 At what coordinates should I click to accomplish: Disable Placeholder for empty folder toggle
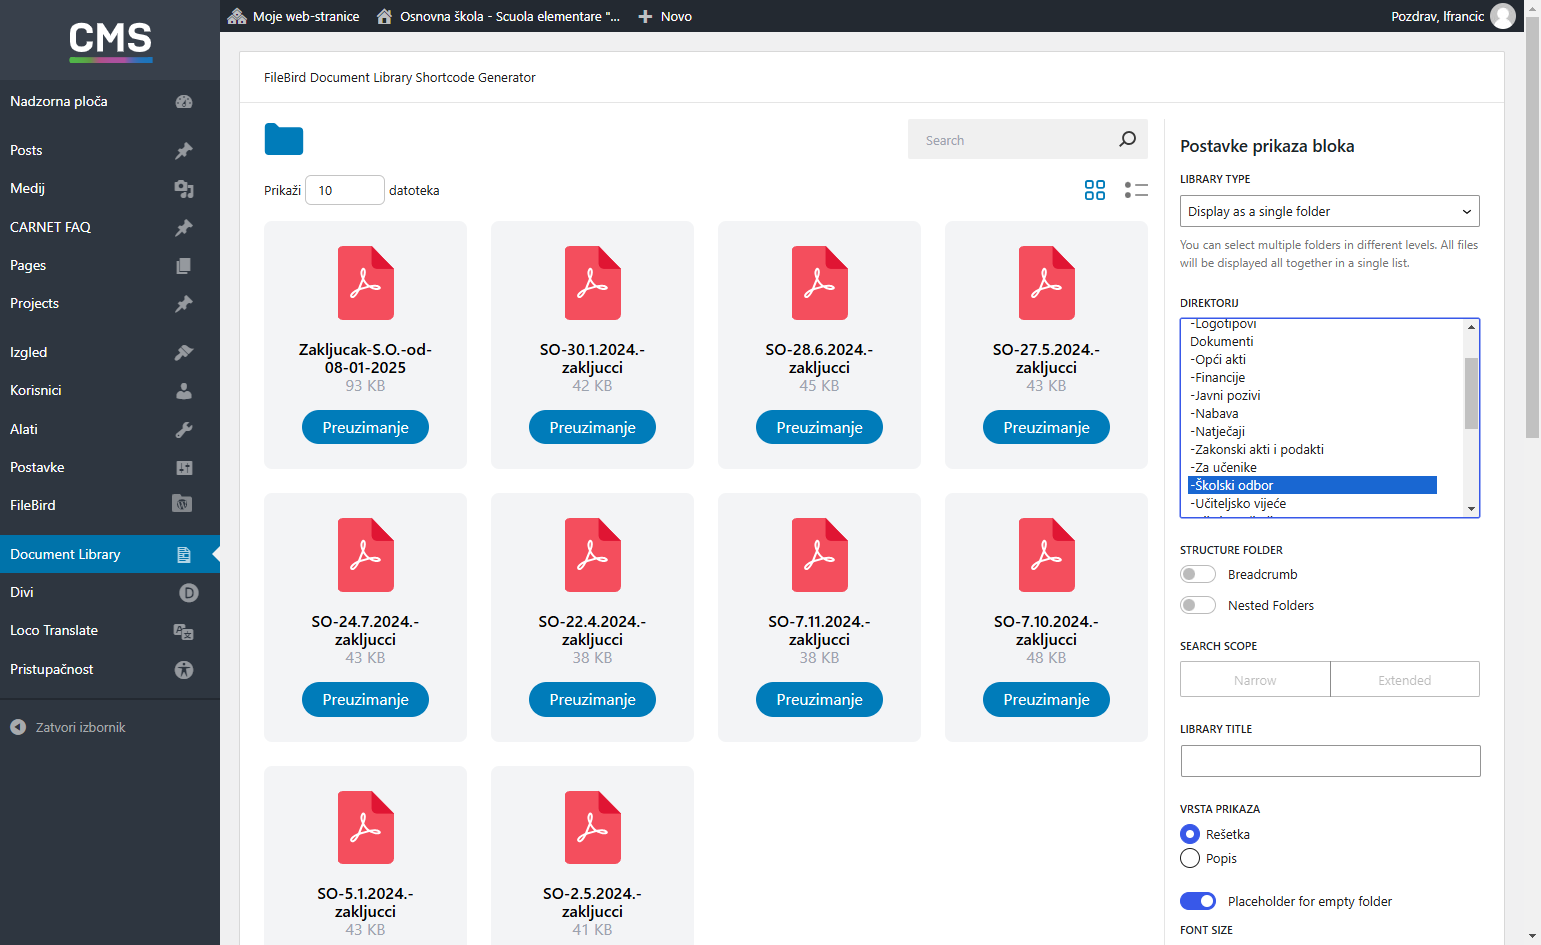(1198, 901)
